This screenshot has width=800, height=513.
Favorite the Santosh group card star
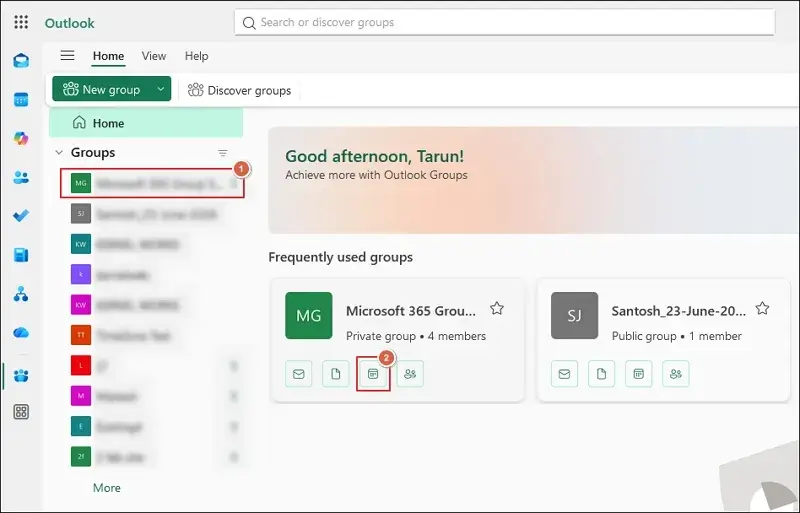click(762, 308)
